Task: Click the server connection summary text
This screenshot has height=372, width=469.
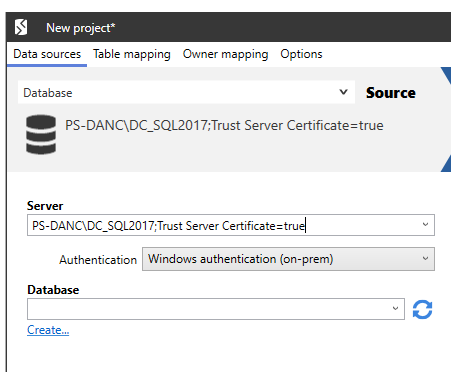Action: (x=224, y=126)
